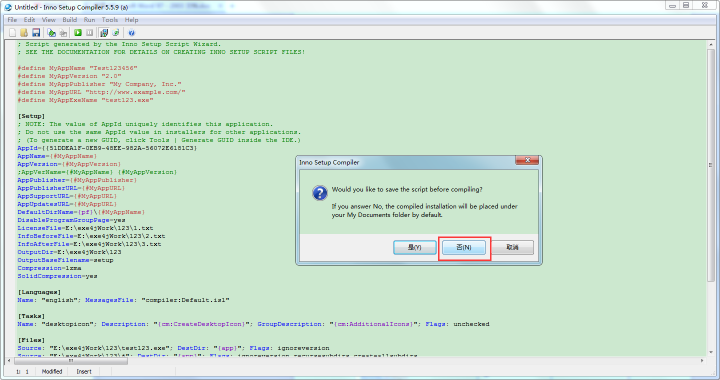The image size is (720, 380).
Task: Open the File menu
Action: [12, 20]
